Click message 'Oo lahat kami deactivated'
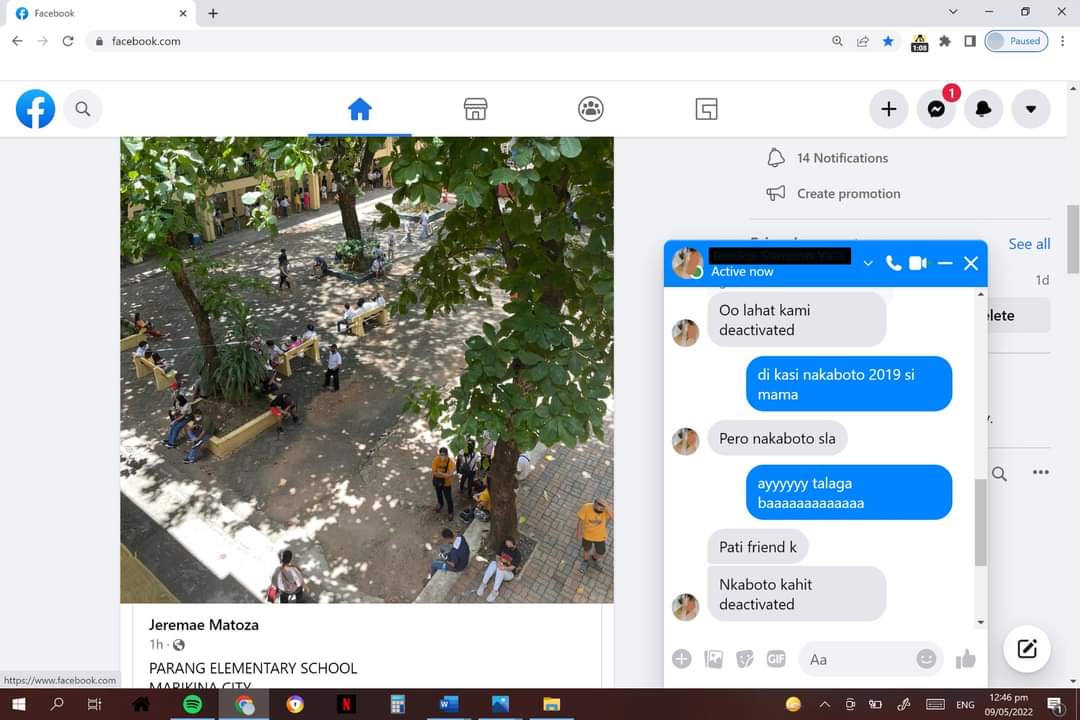Viewport: 1080px width, 720px height. pos(796,320)
